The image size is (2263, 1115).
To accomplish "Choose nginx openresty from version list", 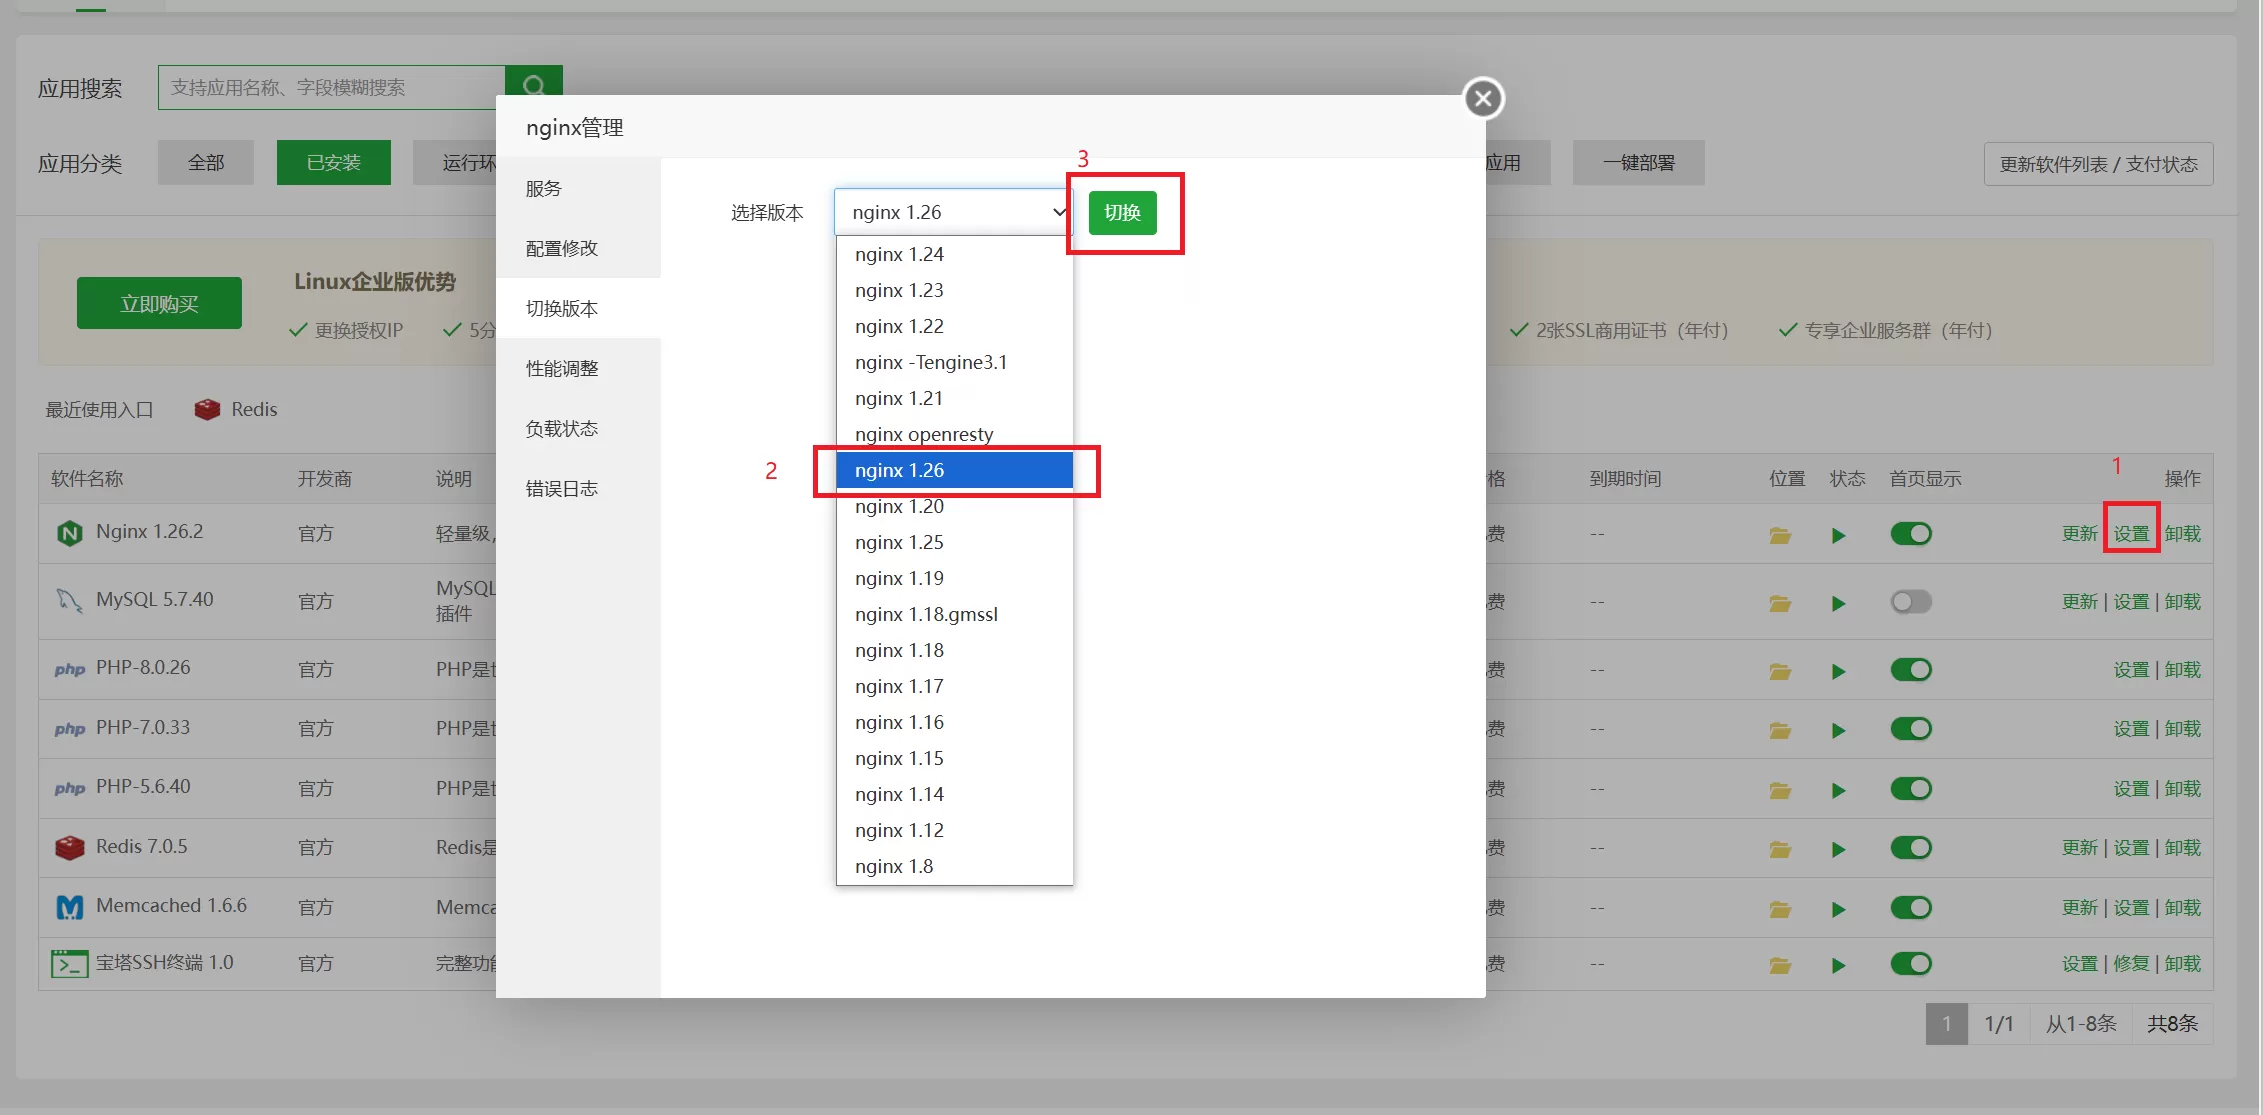I will click(x=954, y=434).
